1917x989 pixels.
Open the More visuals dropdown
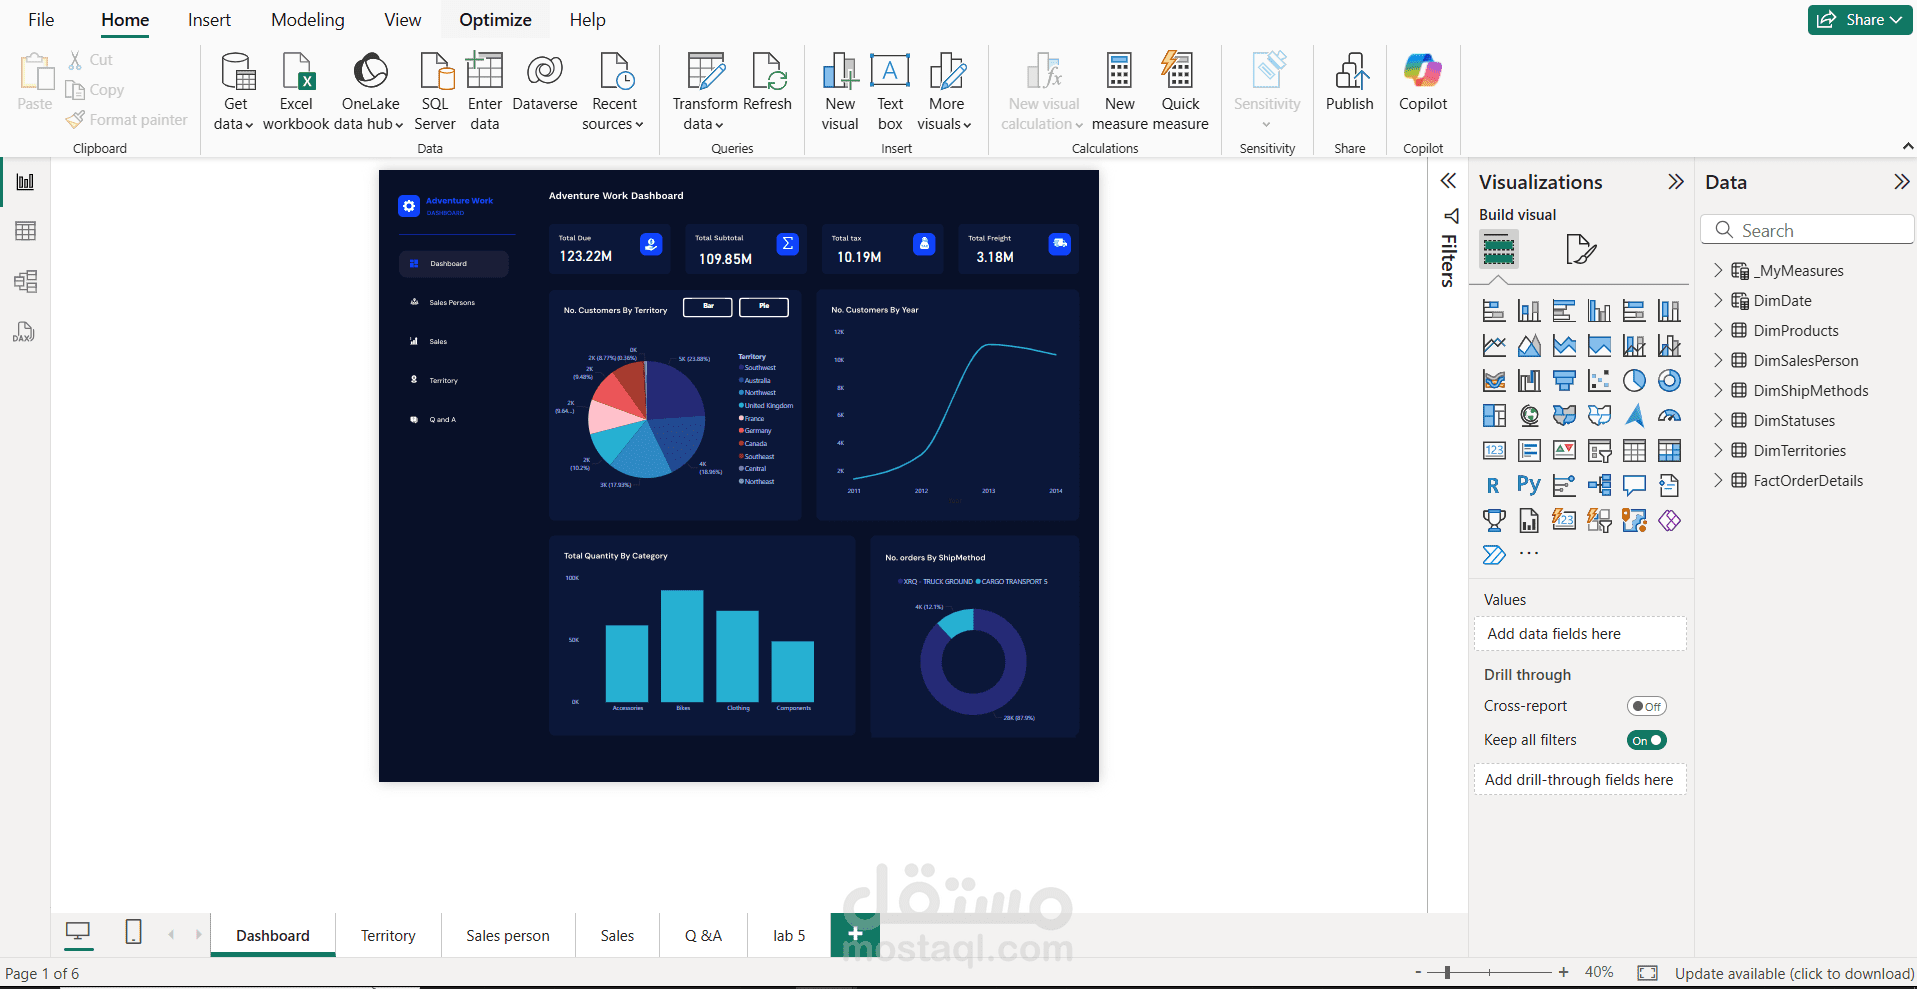click(945, 92)
